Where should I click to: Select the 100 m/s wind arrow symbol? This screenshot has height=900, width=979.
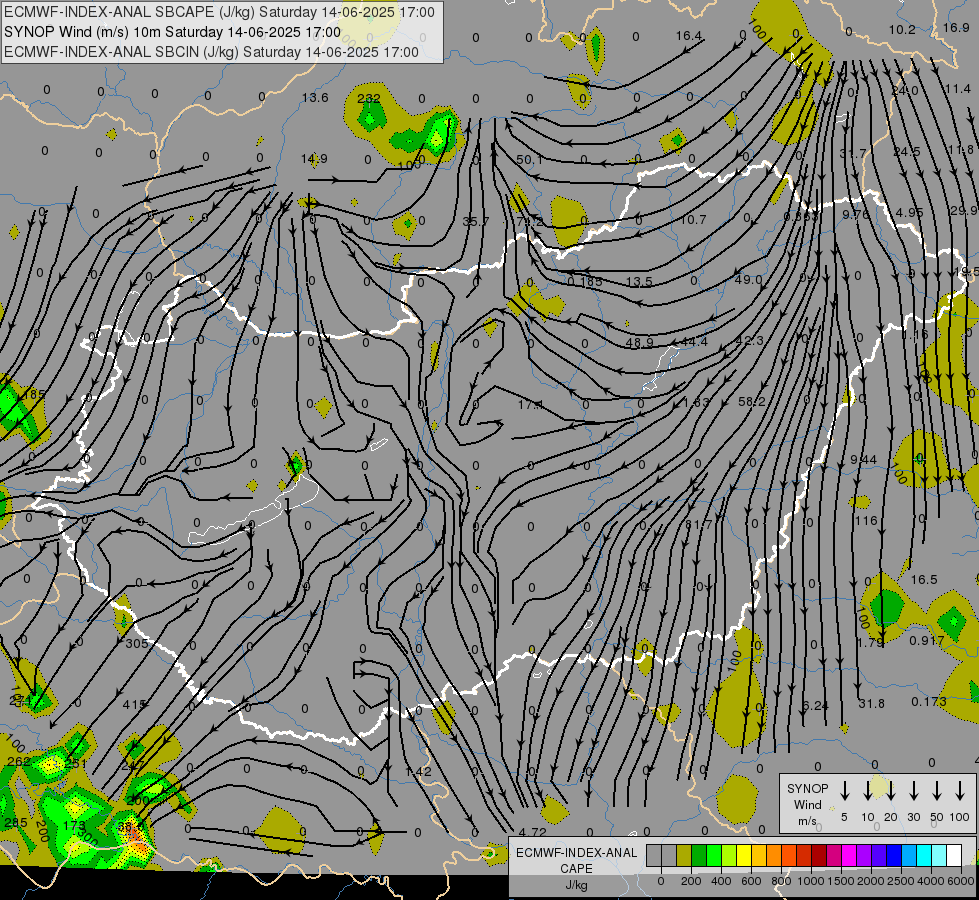[x=960, y=791]
